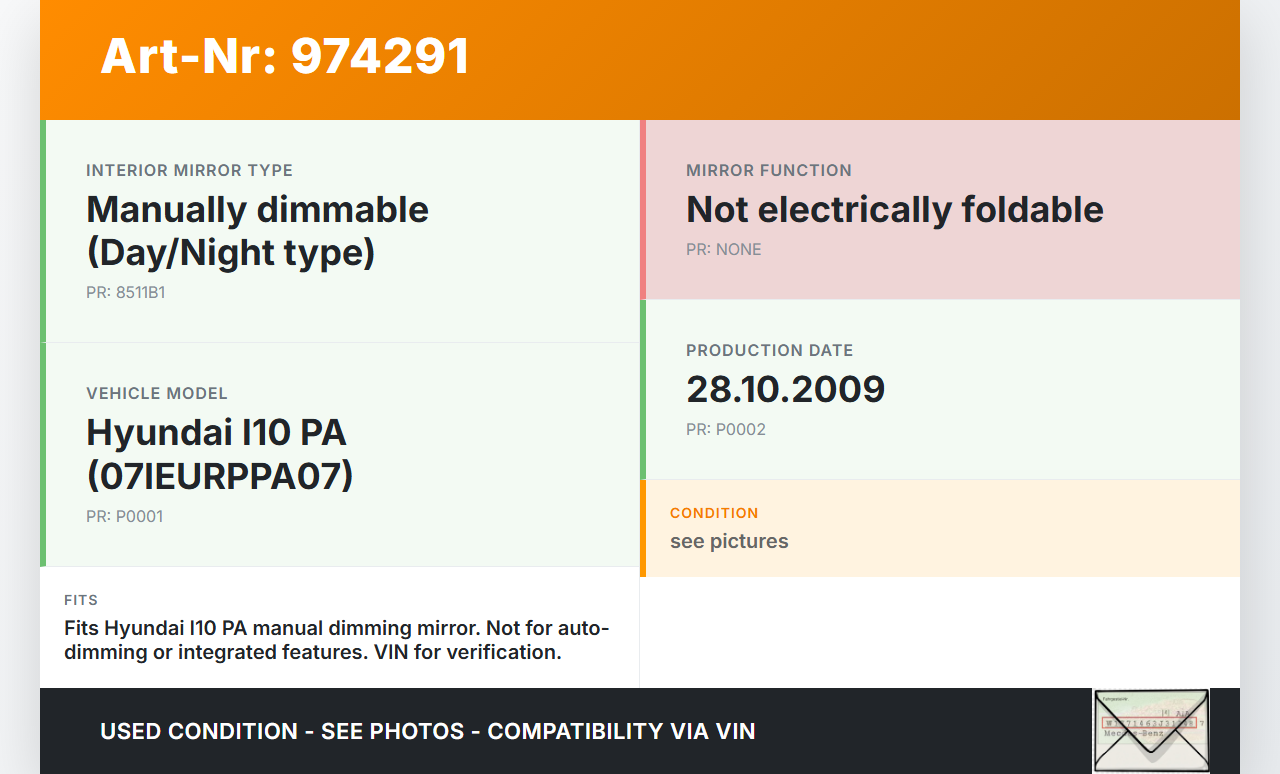This screenshot has height=774, width=1280.
Task: Select the Fits section label
Action: pos(81,600)
